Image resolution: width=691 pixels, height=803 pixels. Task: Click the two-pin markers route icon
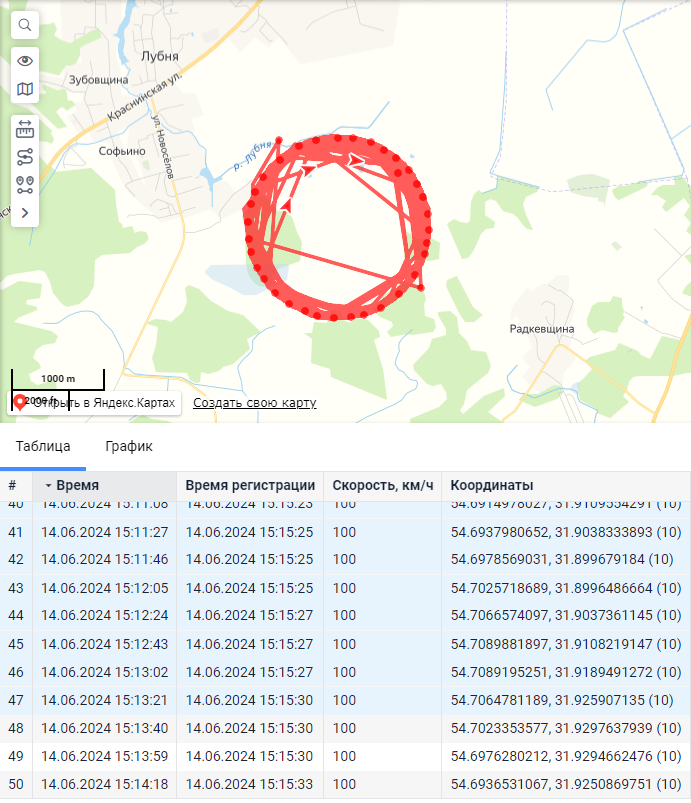coord(25,185)
